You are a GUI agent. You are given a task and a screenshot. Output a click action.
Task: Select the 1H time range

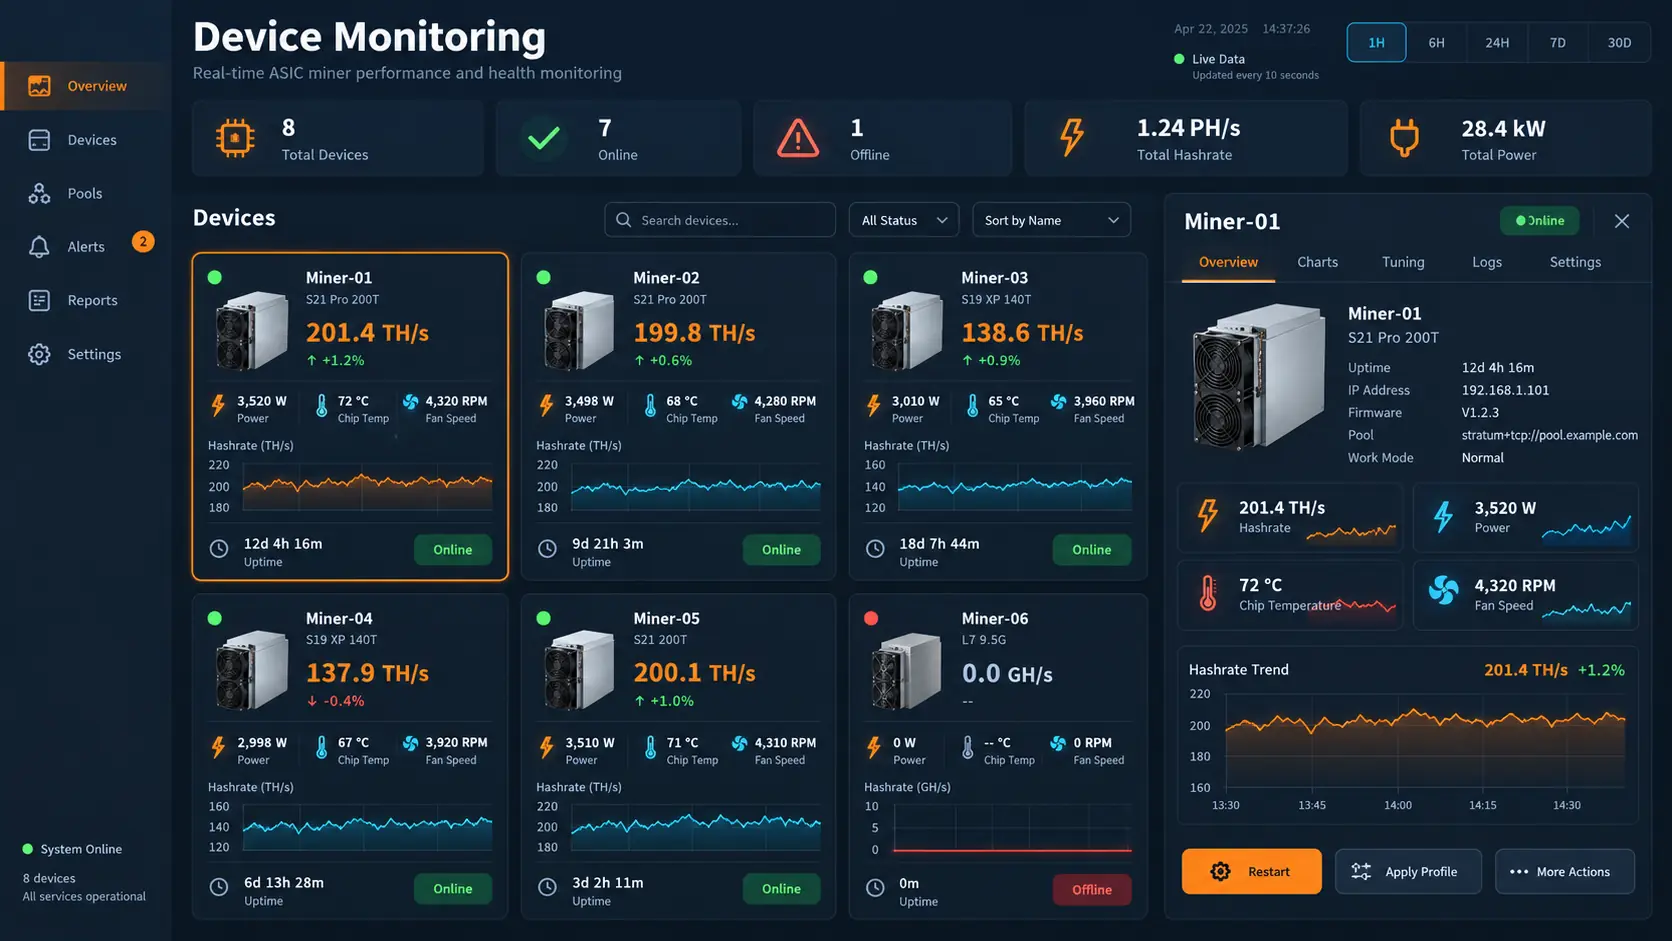click(1376, 43)
